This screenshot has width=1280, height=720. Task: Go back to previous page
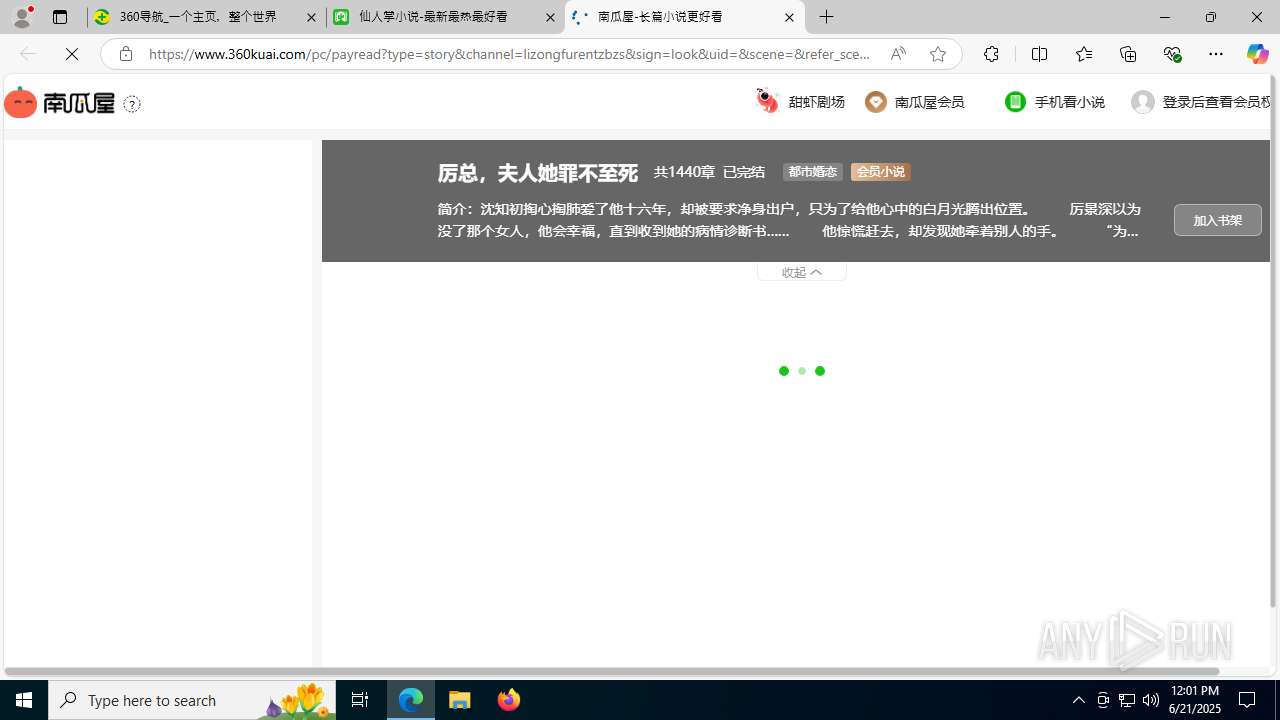tap(28, 54)
